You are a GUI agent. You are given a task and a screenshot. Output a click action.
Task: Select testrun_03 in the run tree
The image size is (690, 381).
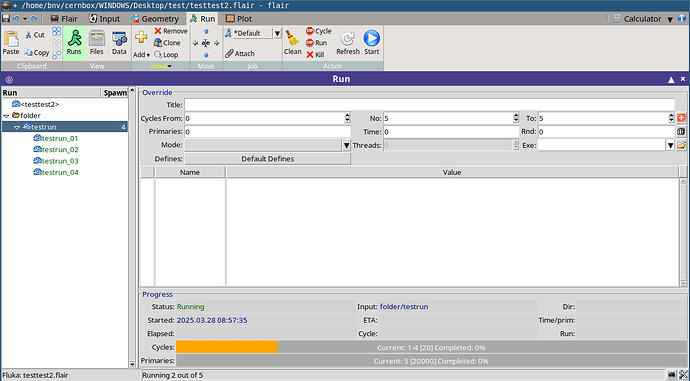click(56, 161)
